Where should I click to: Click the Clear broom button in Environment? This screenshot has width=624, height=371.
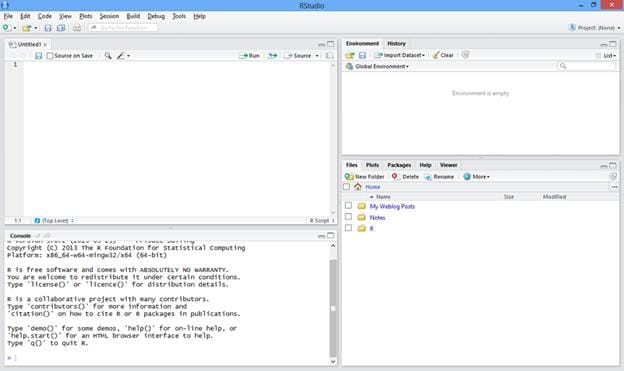click(x=443, y=55)
